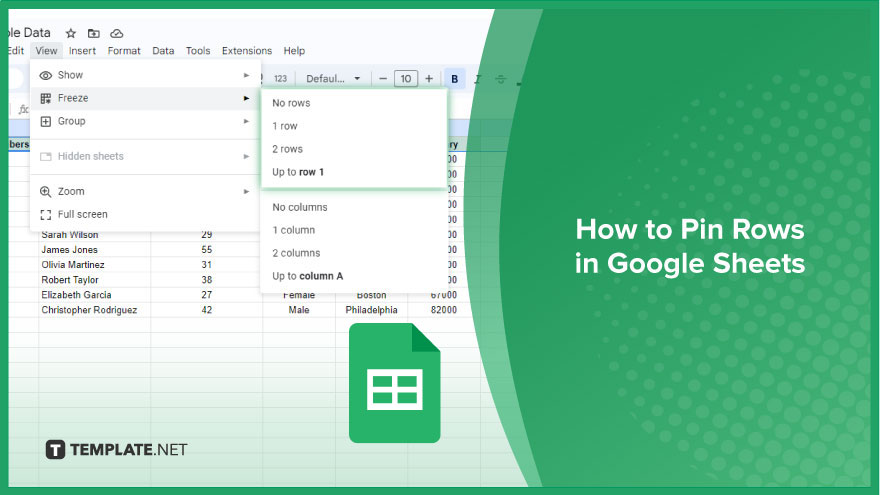Select cell containing Christopher Rodriguez
This screenshot has height=495, width=880.
(x=94, y=310)
